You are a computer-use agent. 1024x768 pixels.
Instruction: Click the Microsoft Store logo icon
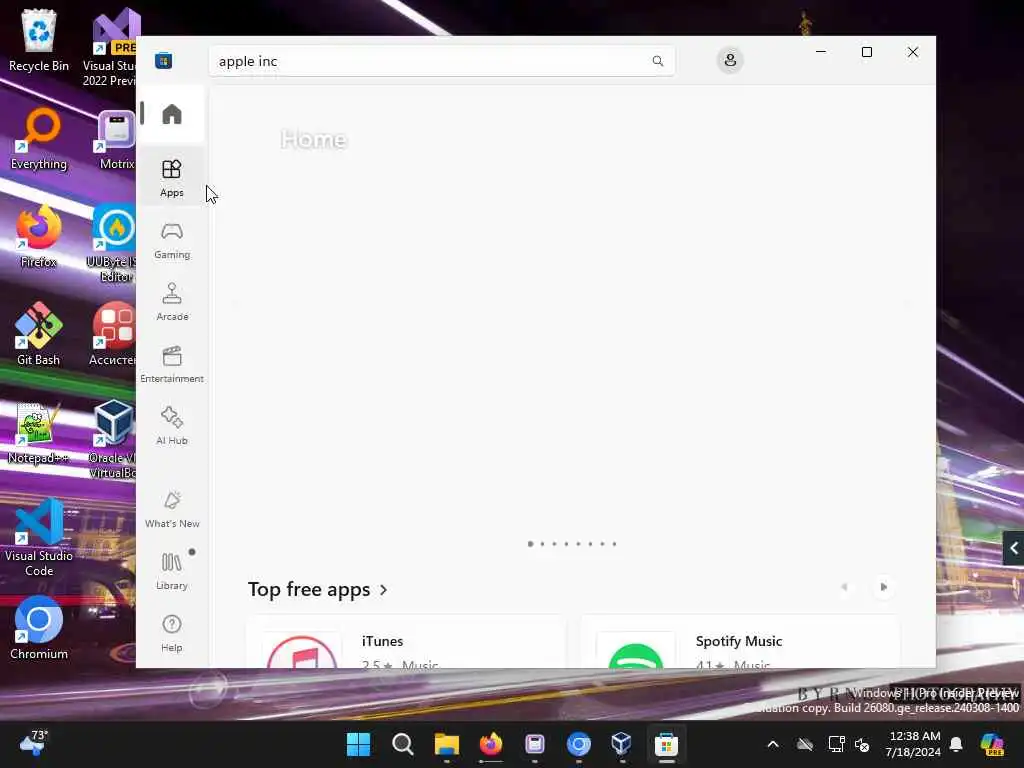coord(163,61)
